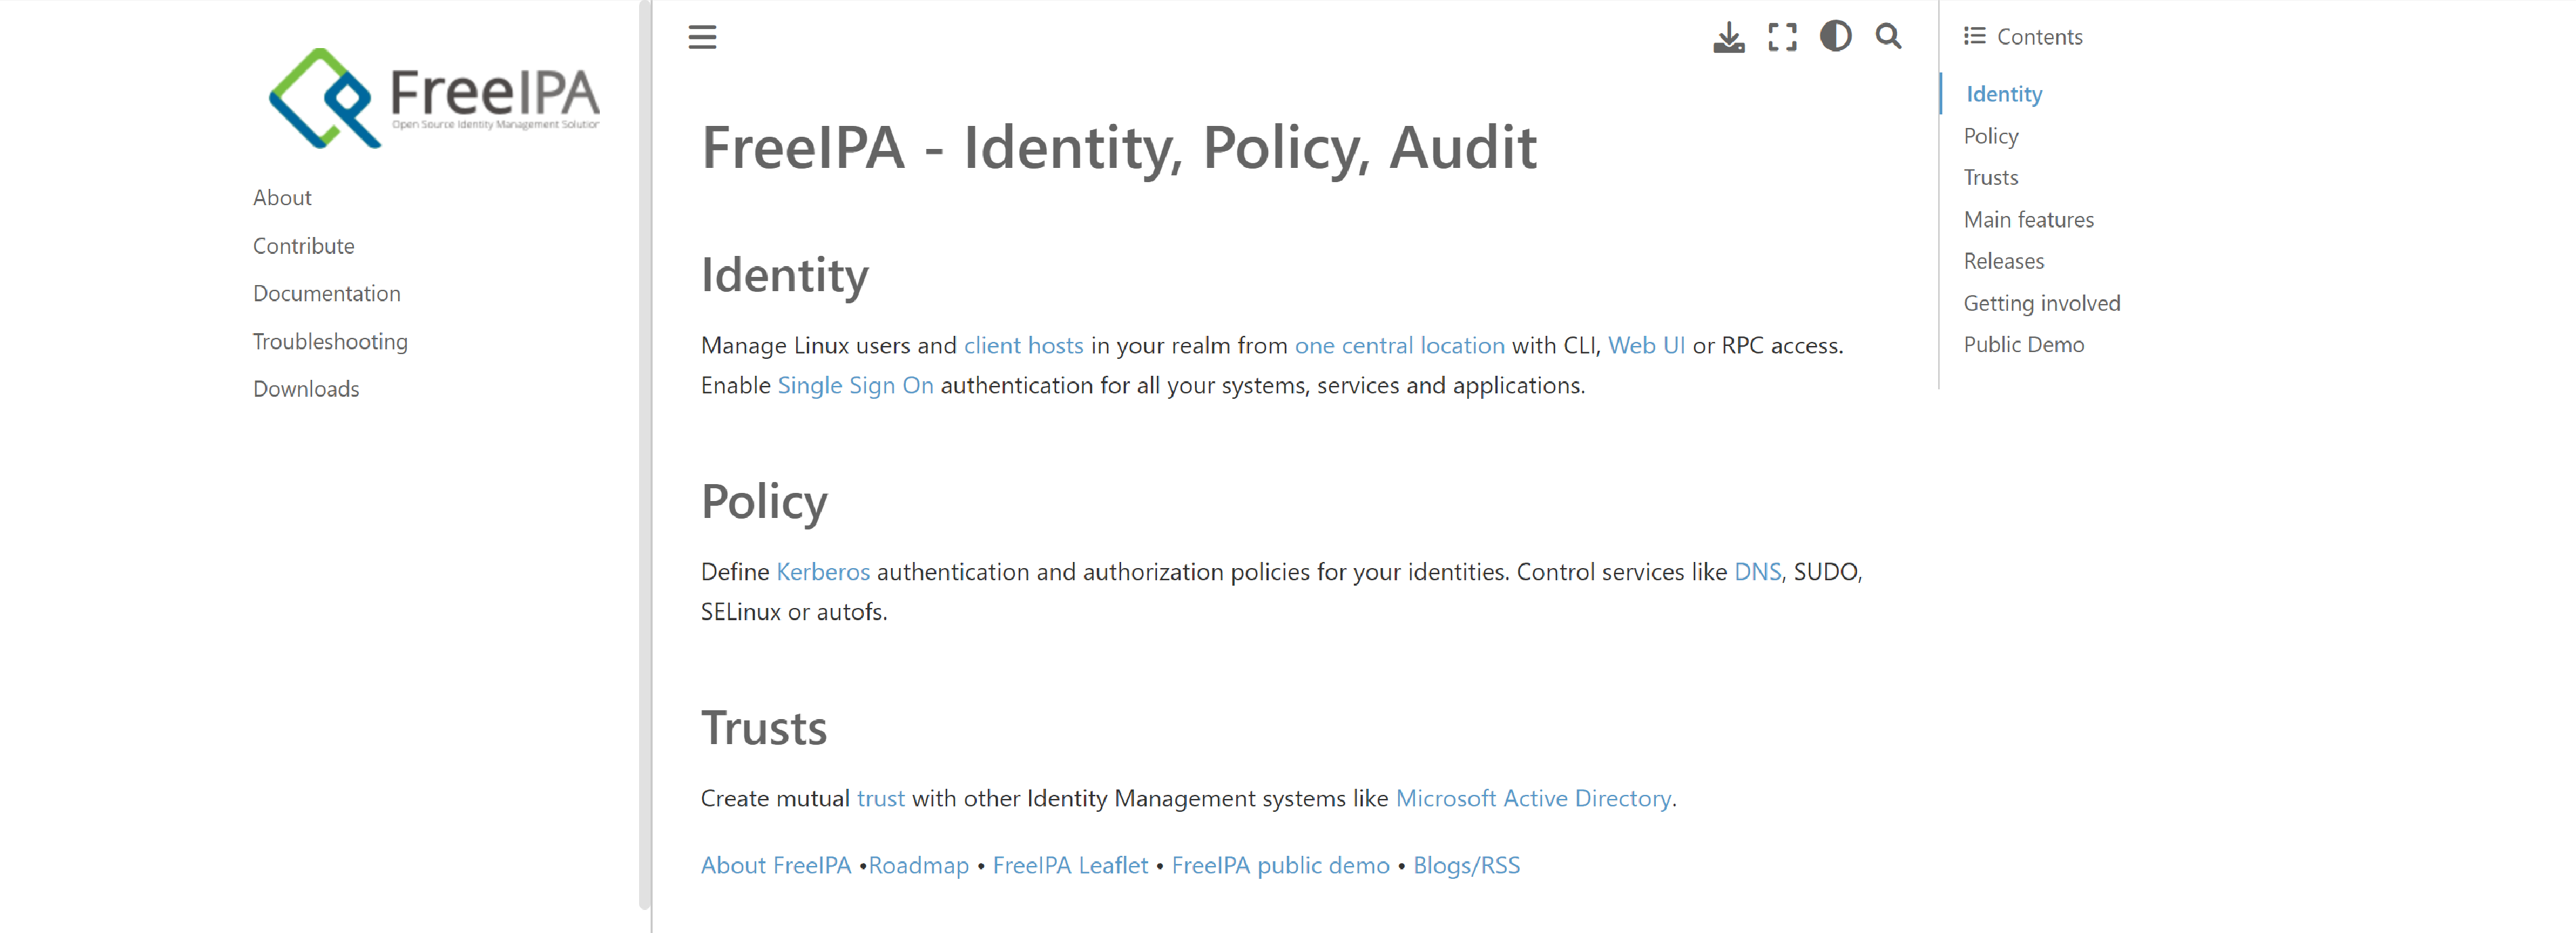This screenshot has height=933, width=2576.
Task: Jump to Policy in Contents
Action: (1991, 136)
